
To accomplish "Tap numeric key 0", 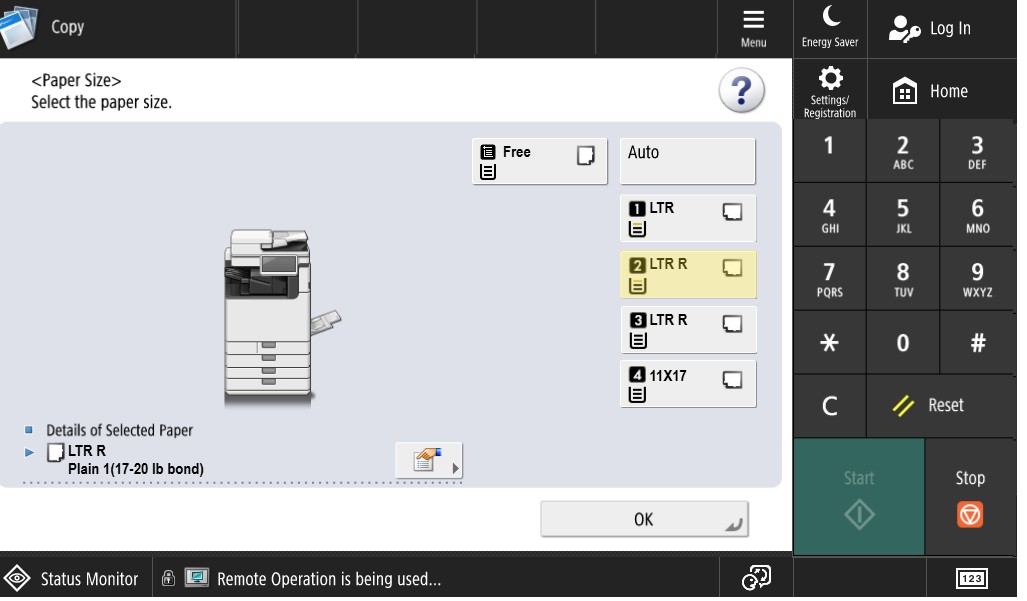I will pos(903,342).
